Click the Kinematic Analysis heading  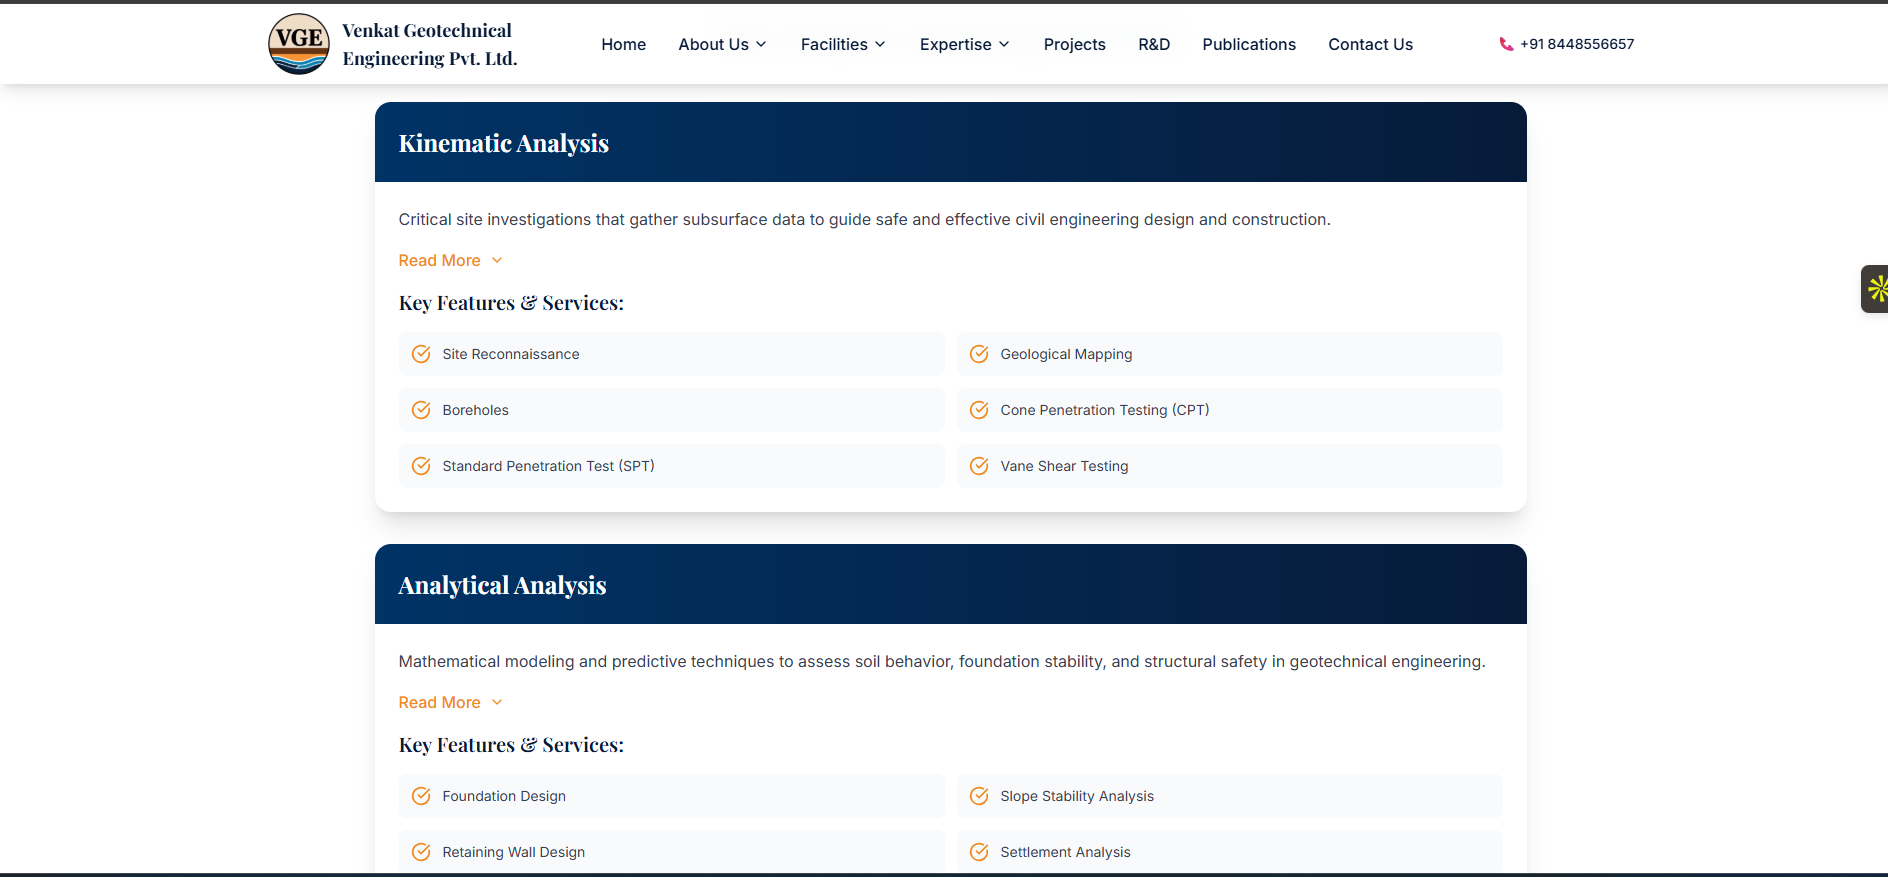tap(504, 143)
